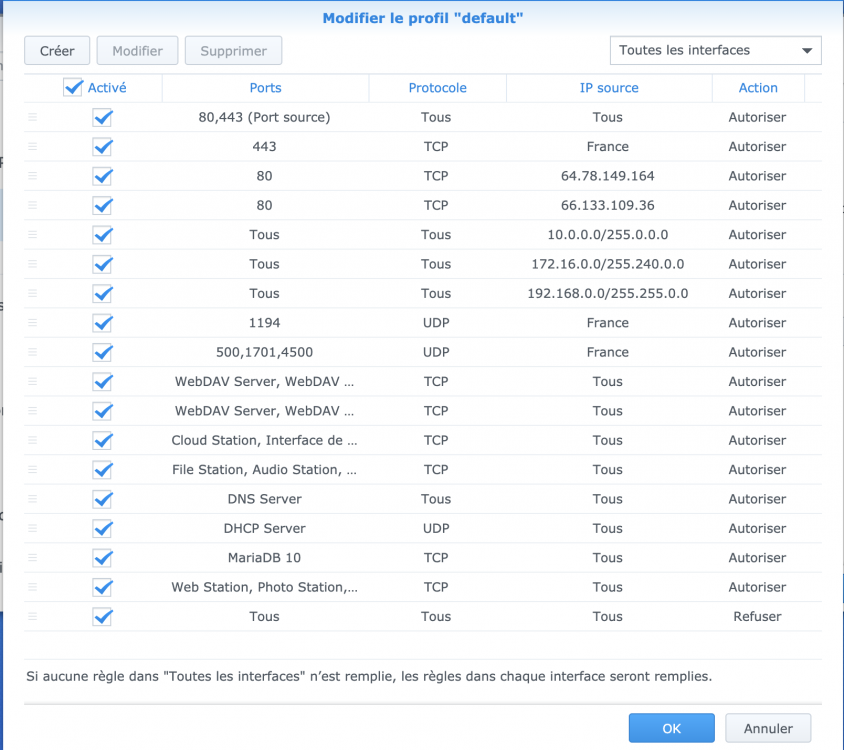
Task: Open the Toutes les interfaces dropdown
Action: click(715, 50)
